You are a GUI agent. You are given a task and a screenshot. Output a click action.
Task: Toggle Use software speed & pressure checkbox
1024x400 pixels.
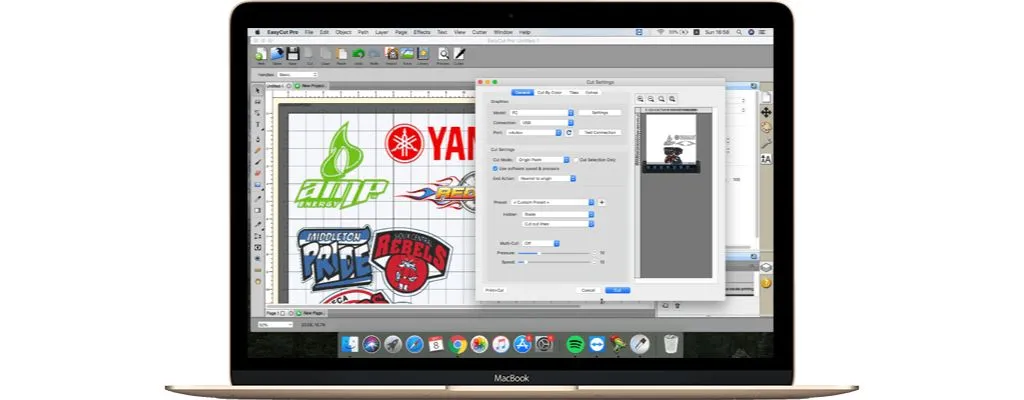coord(495,169)
